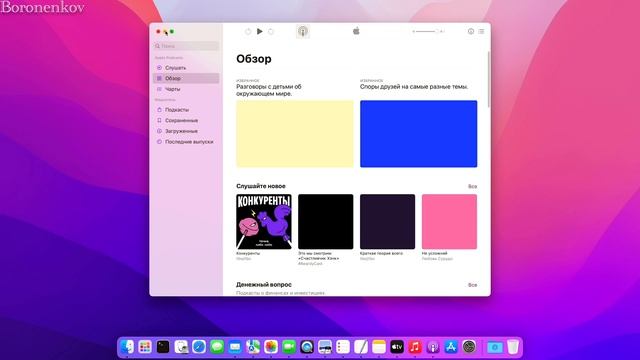Open Последние выпуски in the sidebar

click(x=186, y=142)
